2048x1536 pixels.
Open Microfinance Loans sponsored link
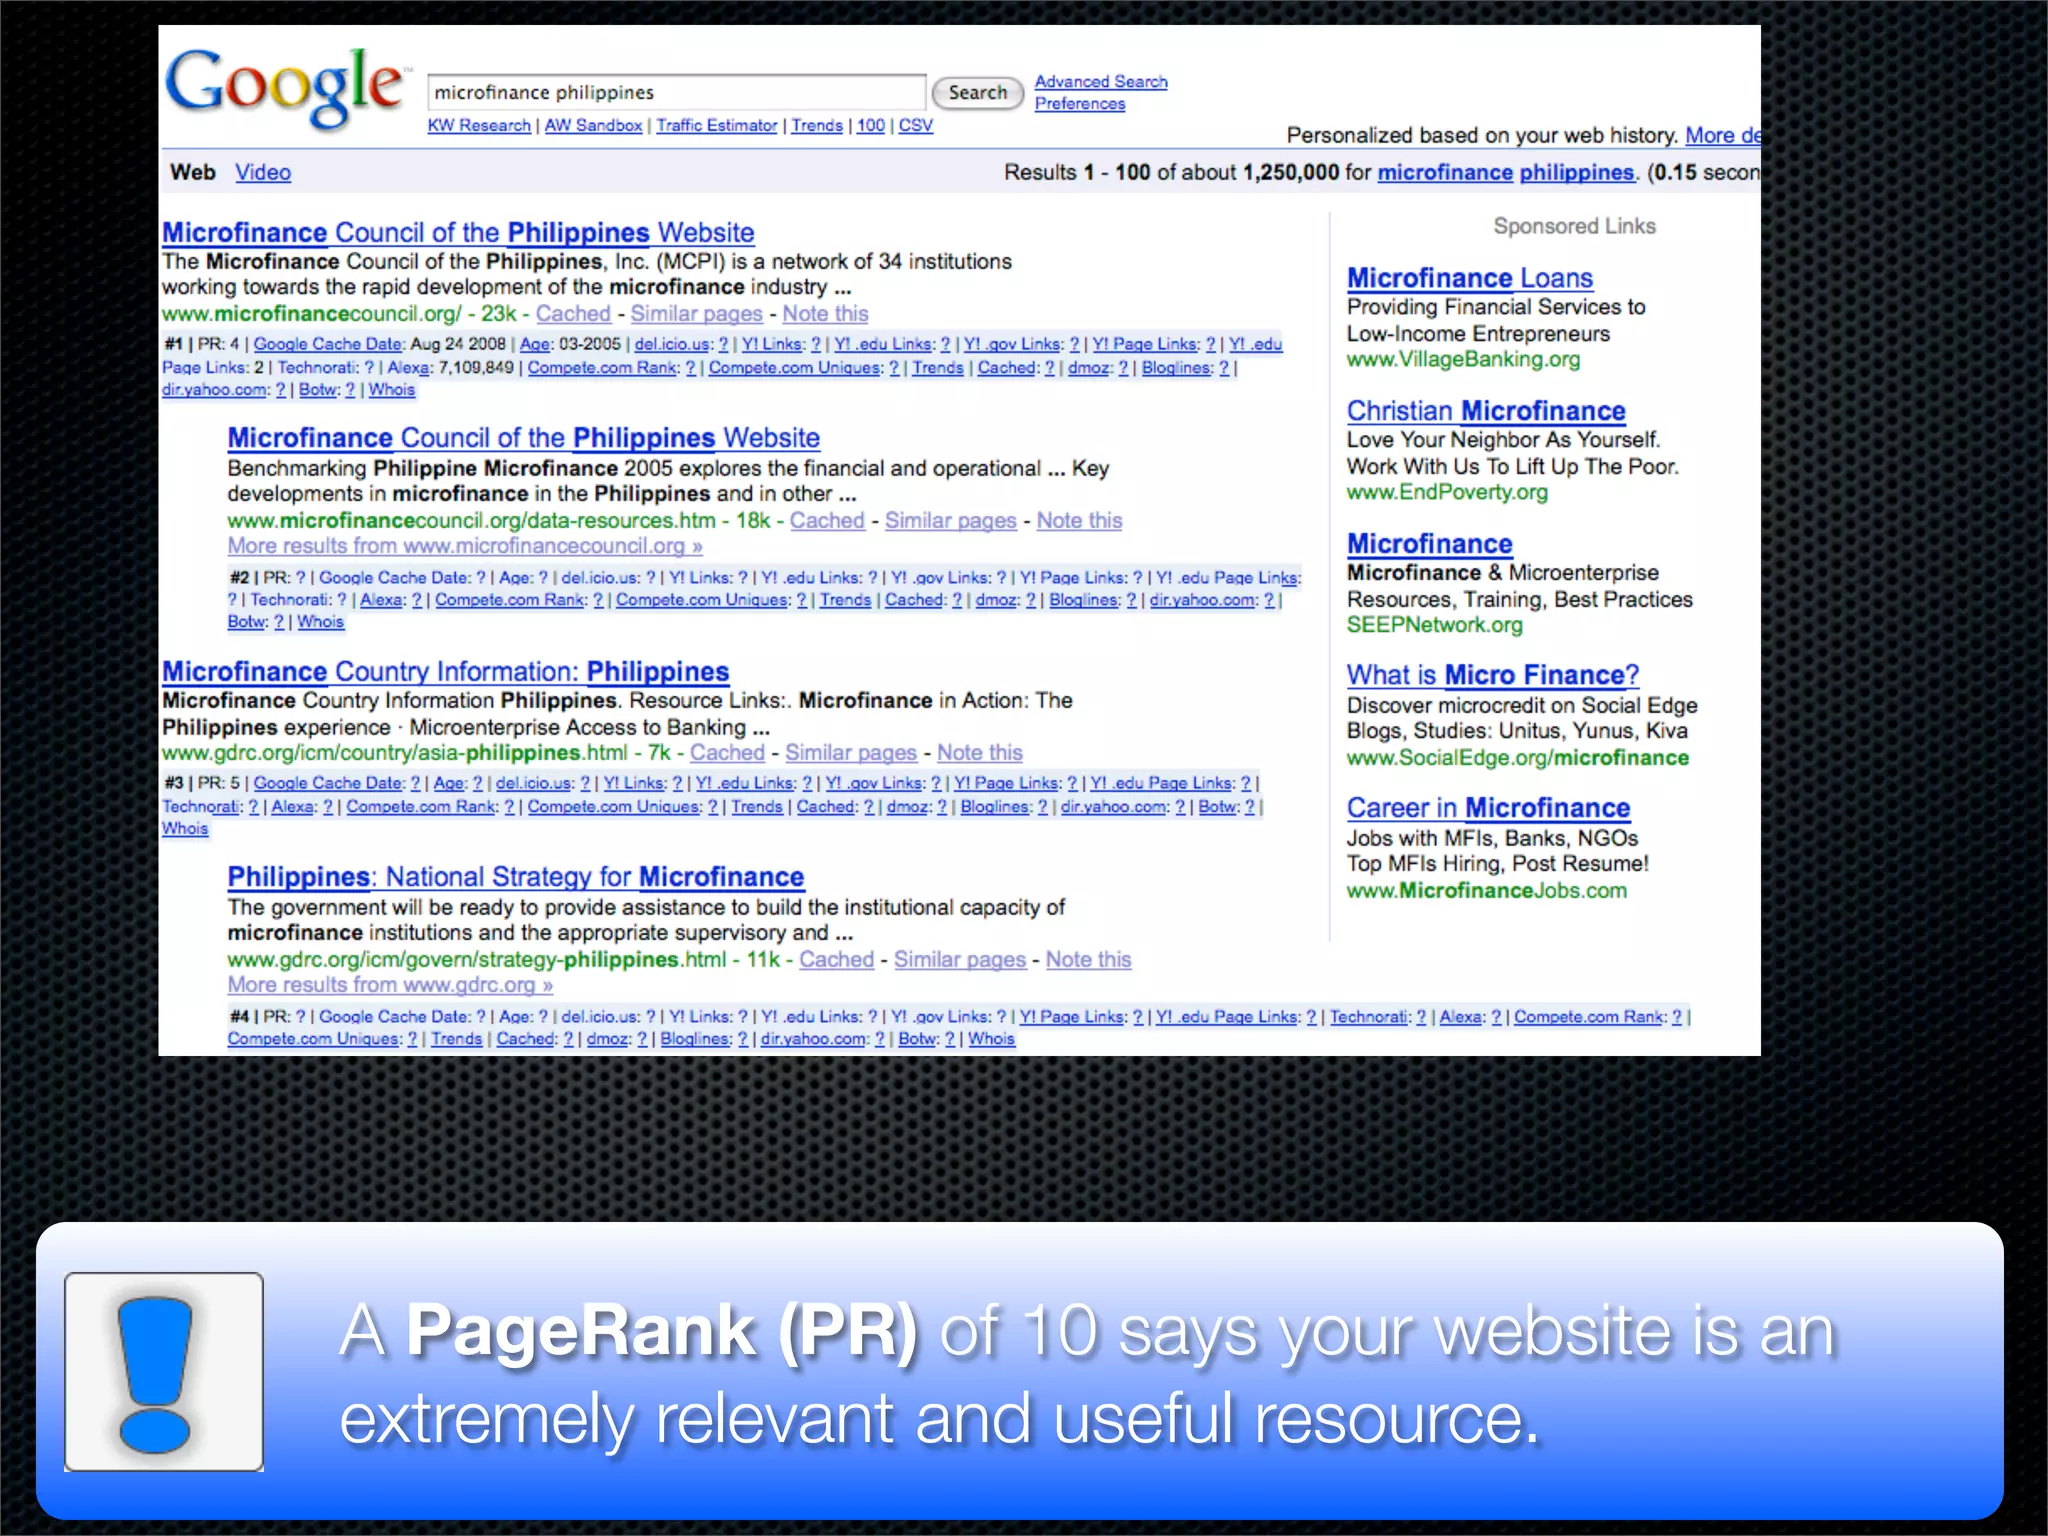pos(1469,279)
